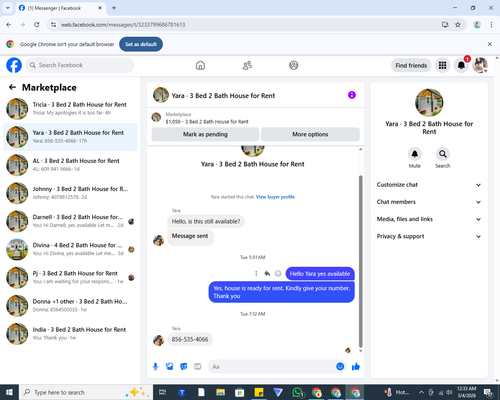Image resolution: width=500 pixels, height=400 pixels.
Task: Expand Chat members section
Action: (x=429, y=202)
